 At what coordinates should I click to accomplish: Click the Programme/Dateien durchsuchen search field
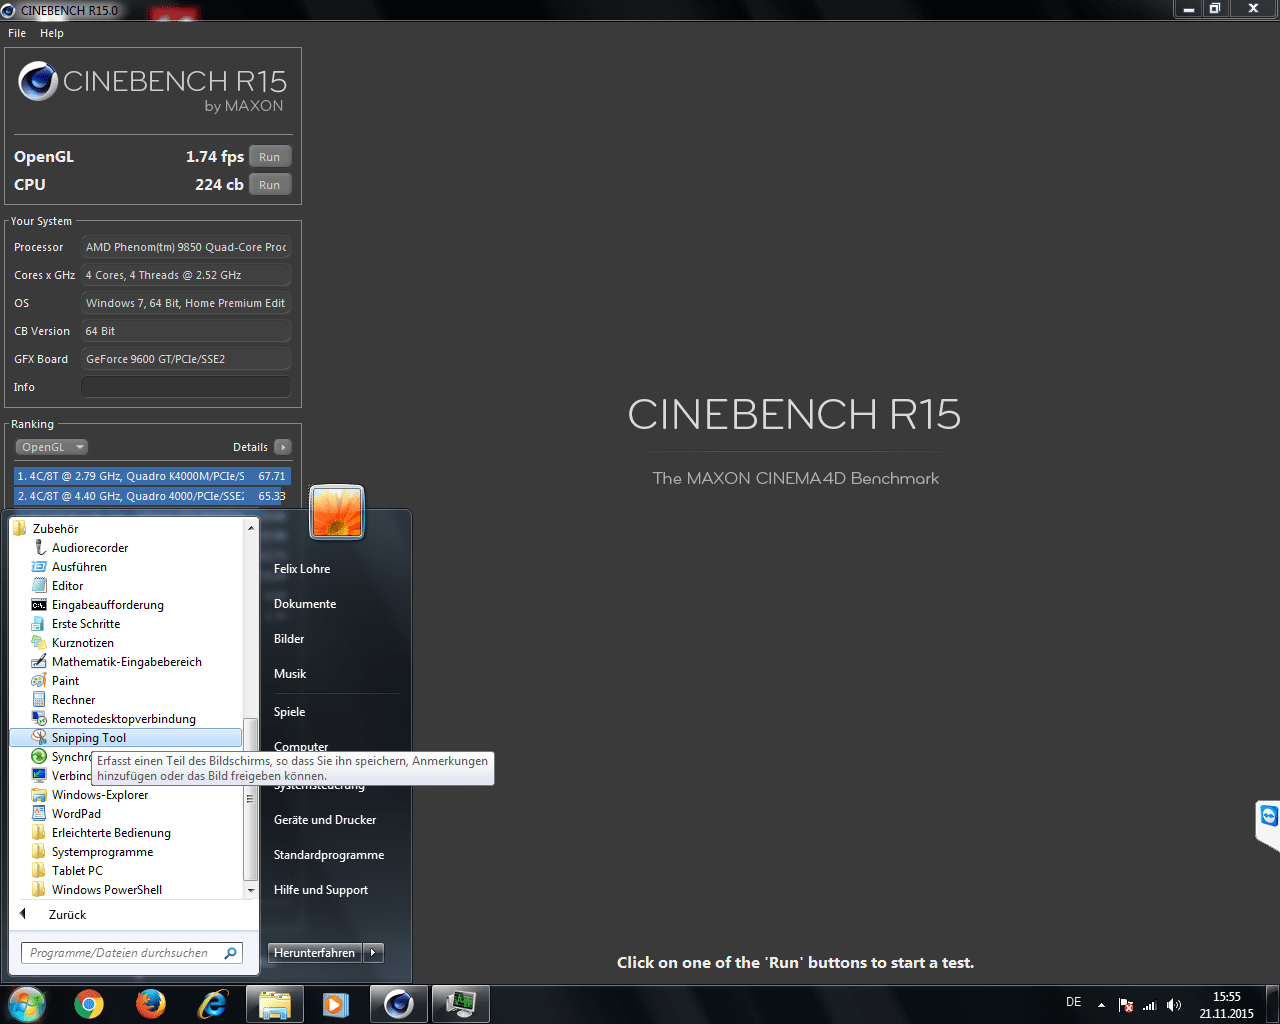click(131, 953)
